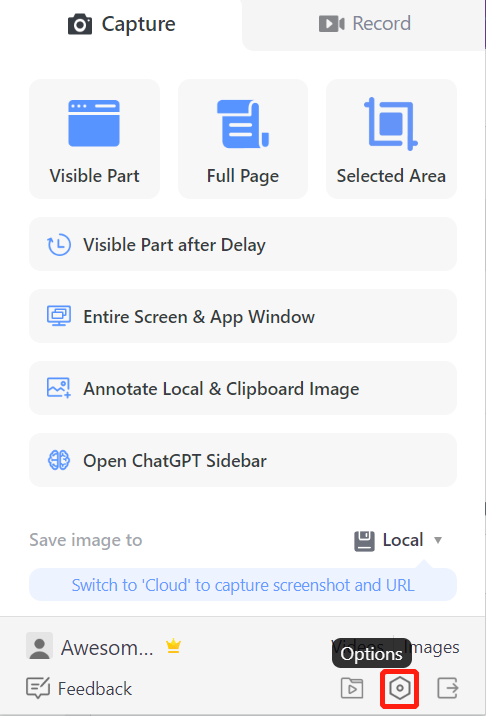Click the monitor icon for Entire Screen capture

(x=59, y=316)
